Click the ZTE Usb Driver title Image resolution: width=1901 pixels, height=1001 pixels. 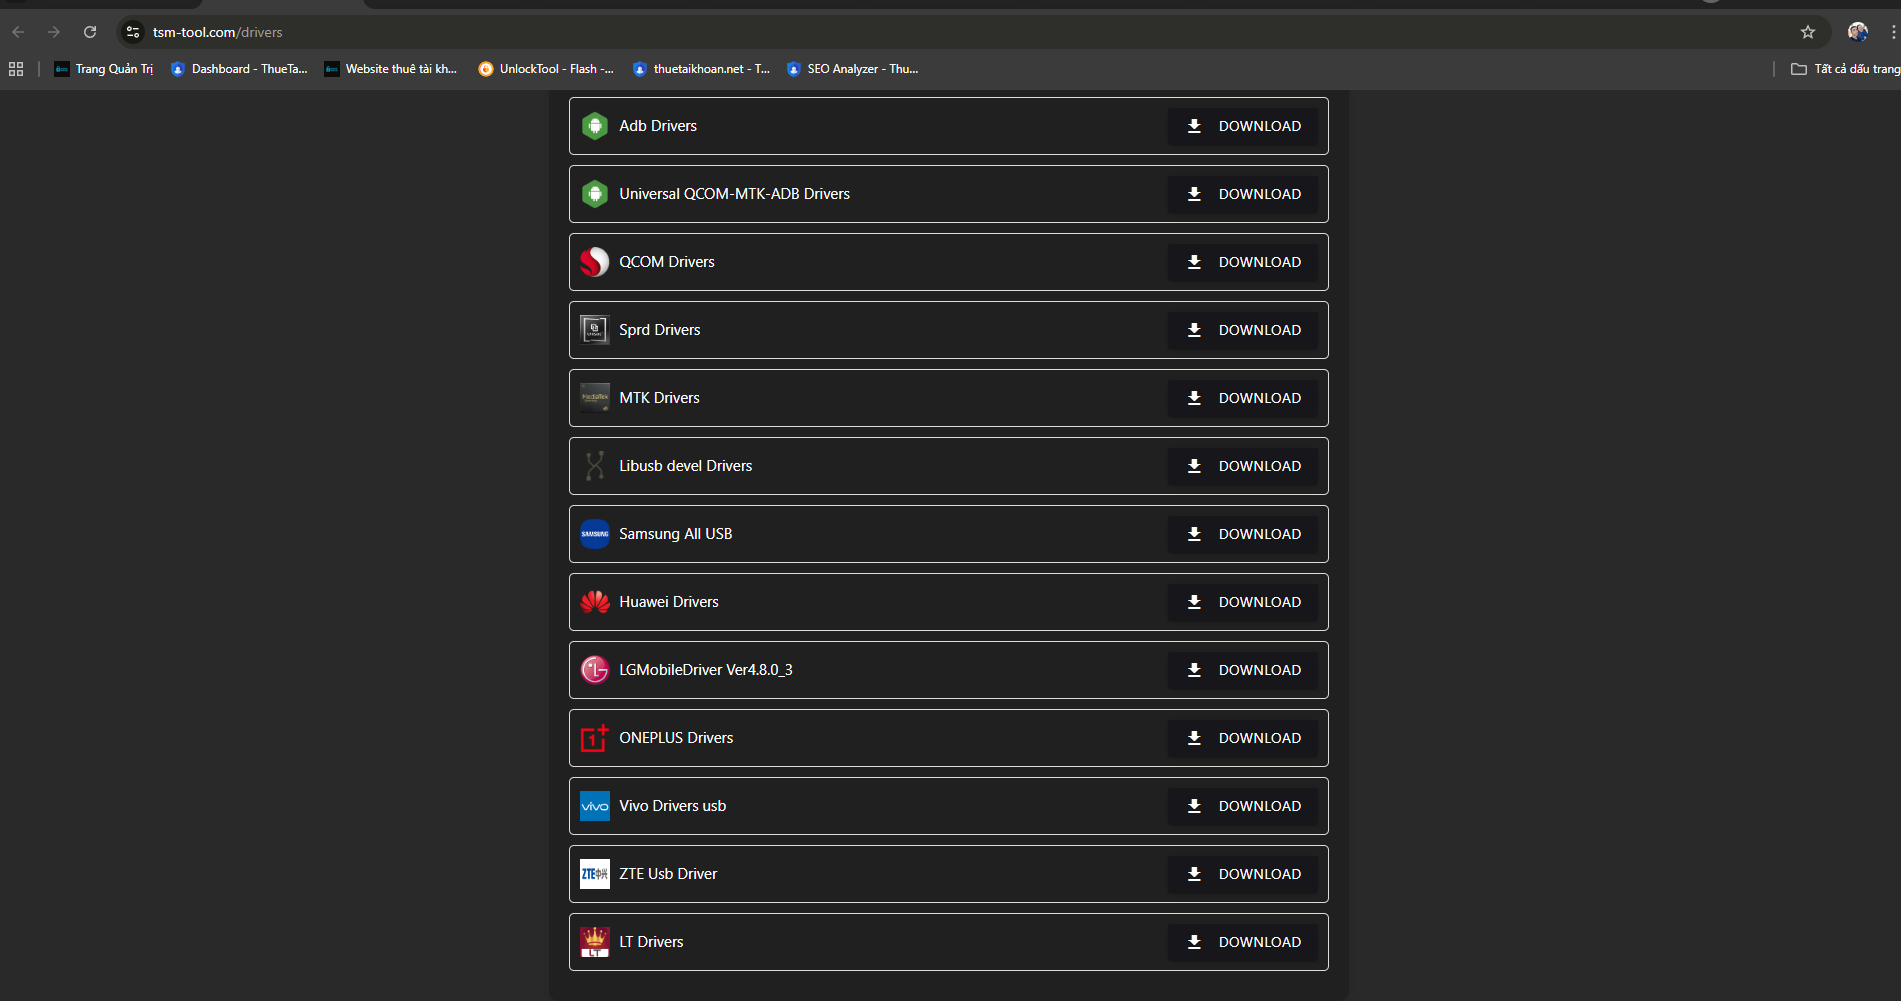pos(668,874)
